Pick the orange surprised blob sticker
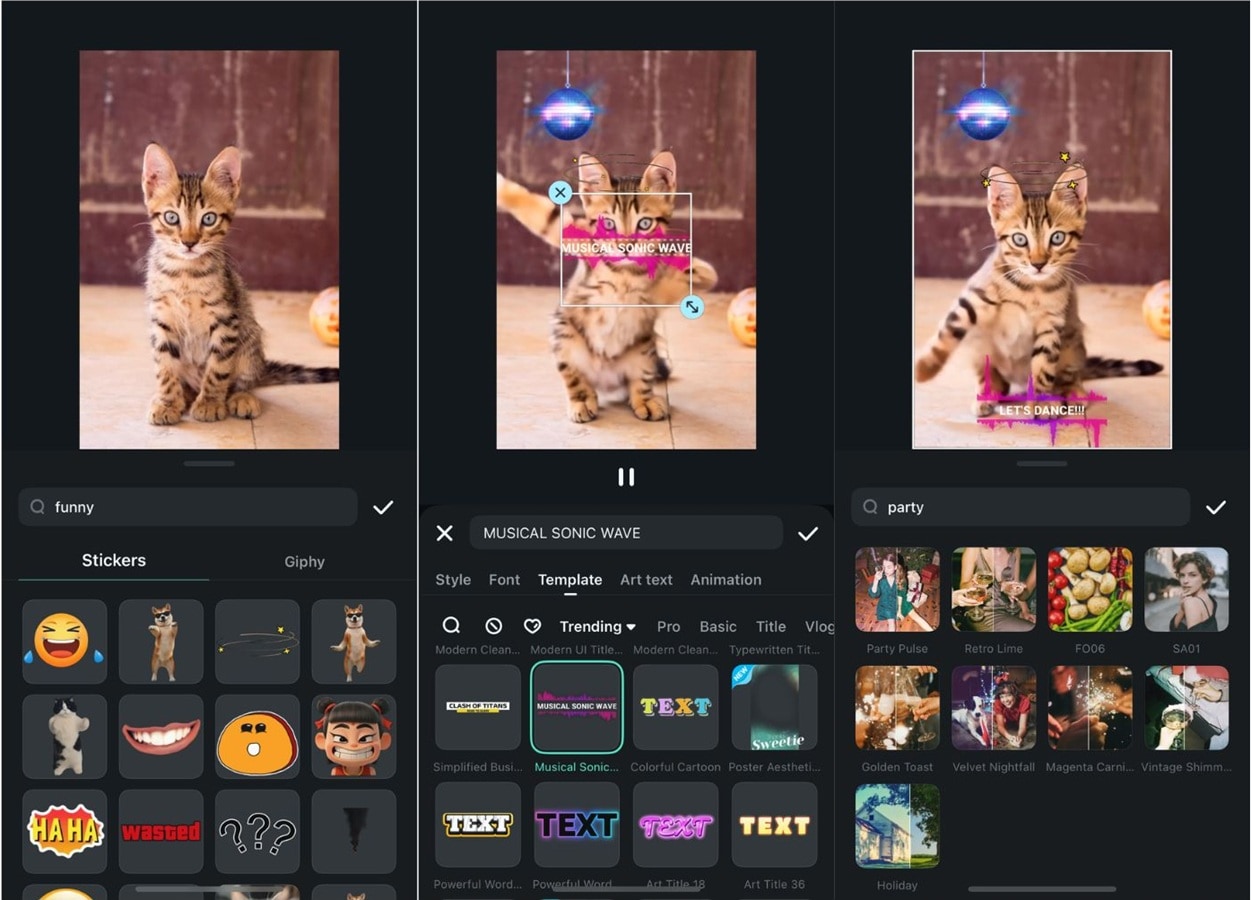 click(257, 737)
